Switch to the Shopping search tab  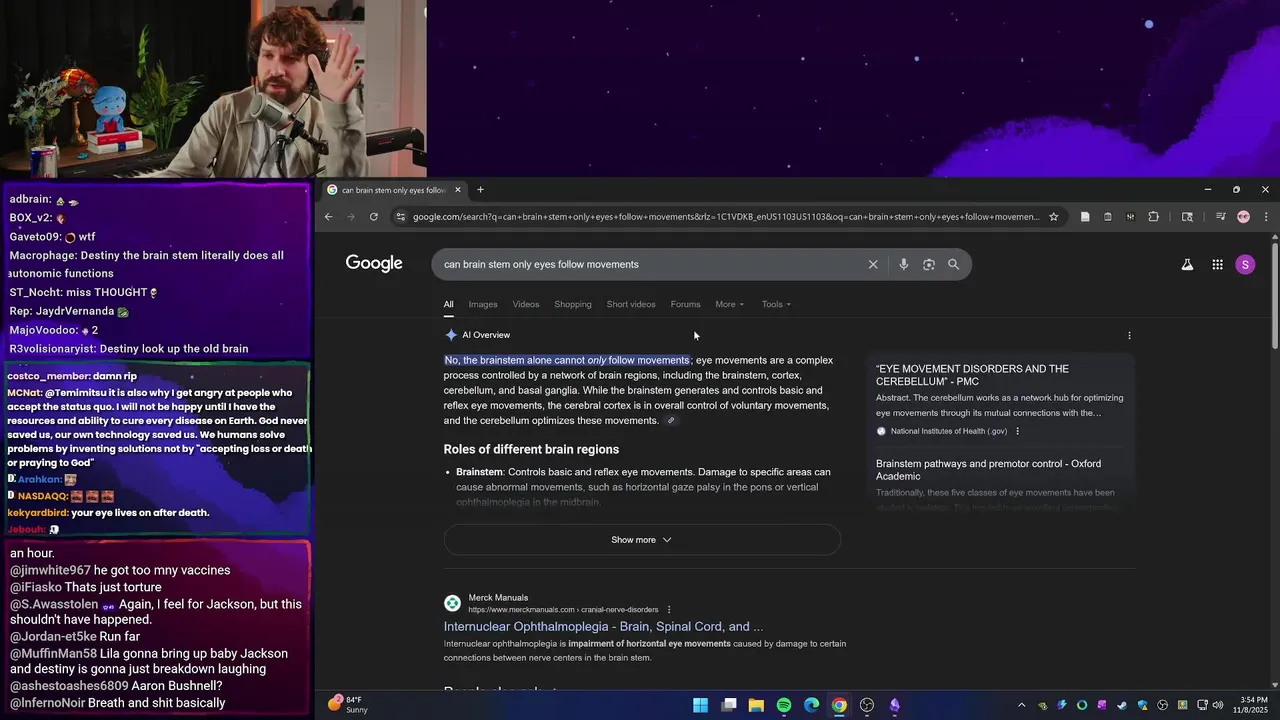(x=573, y=304)
